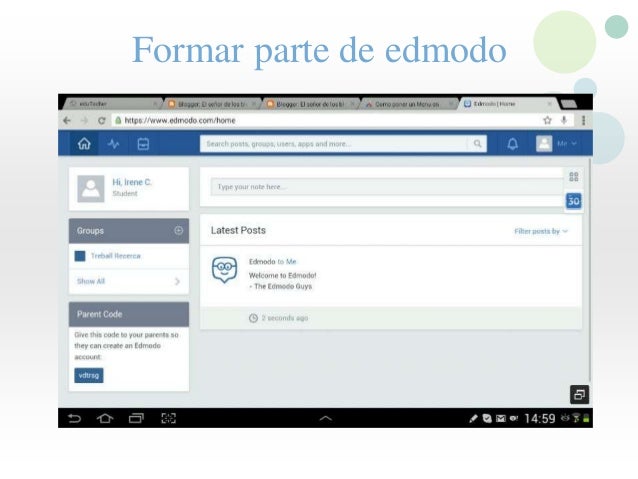Click the page vertical scrollbar
This screenshot has height=479, width=638.
(589, 269)
